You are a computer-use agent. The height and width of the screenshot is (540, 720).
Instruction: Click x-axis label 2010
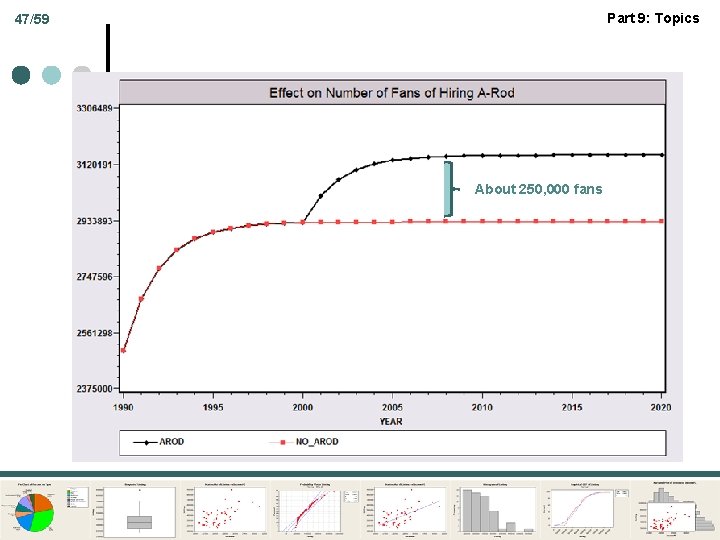tap(482, 407)
